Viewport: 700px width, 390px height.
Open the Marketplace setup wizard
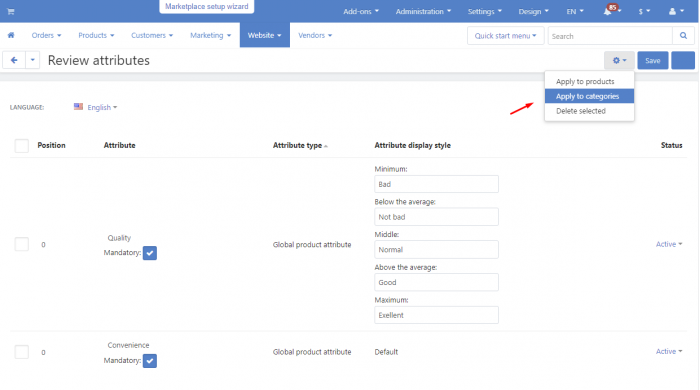pos(207,7)
